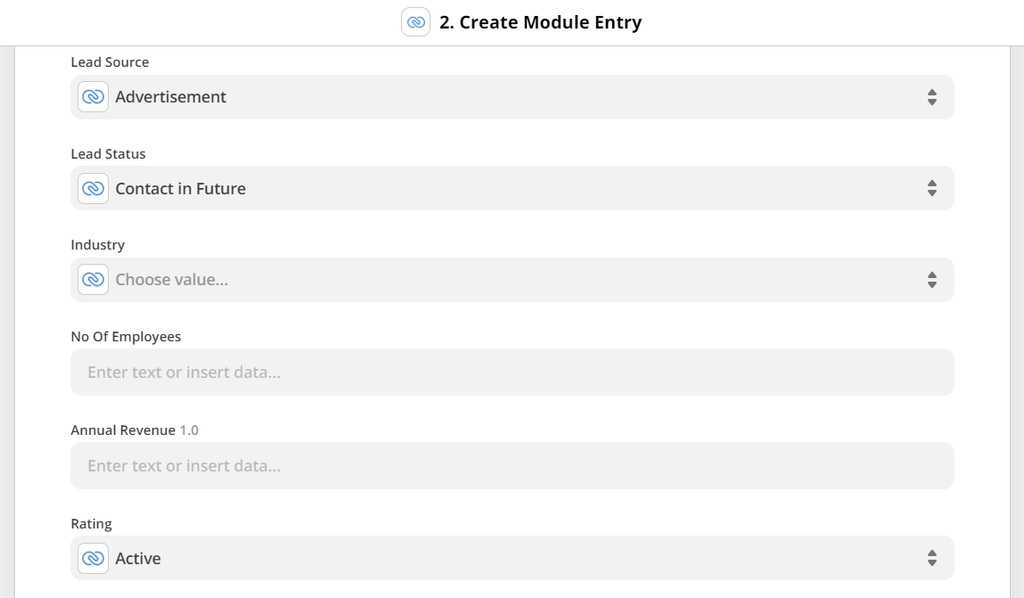Click the Lead Source stepper arrows
The image size is (1024, 598).
[x=932, y=97]
